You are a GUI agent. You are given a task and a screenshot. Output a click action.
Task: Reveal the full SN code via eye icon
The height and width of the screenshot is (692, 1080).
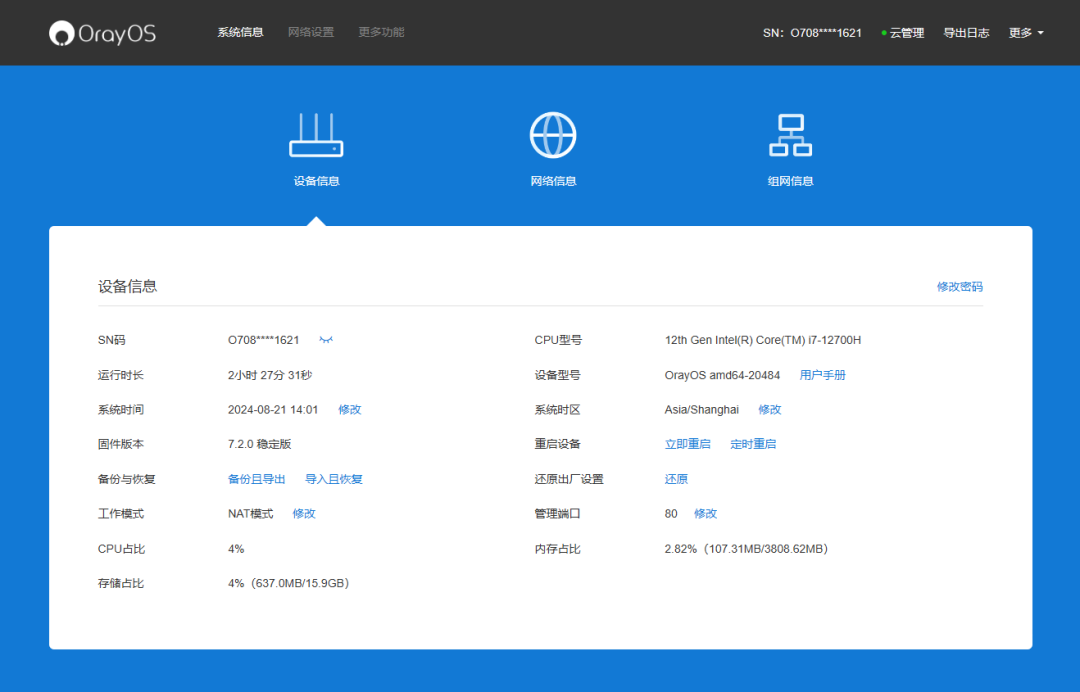pyautogui.click(x=326, y=340)
